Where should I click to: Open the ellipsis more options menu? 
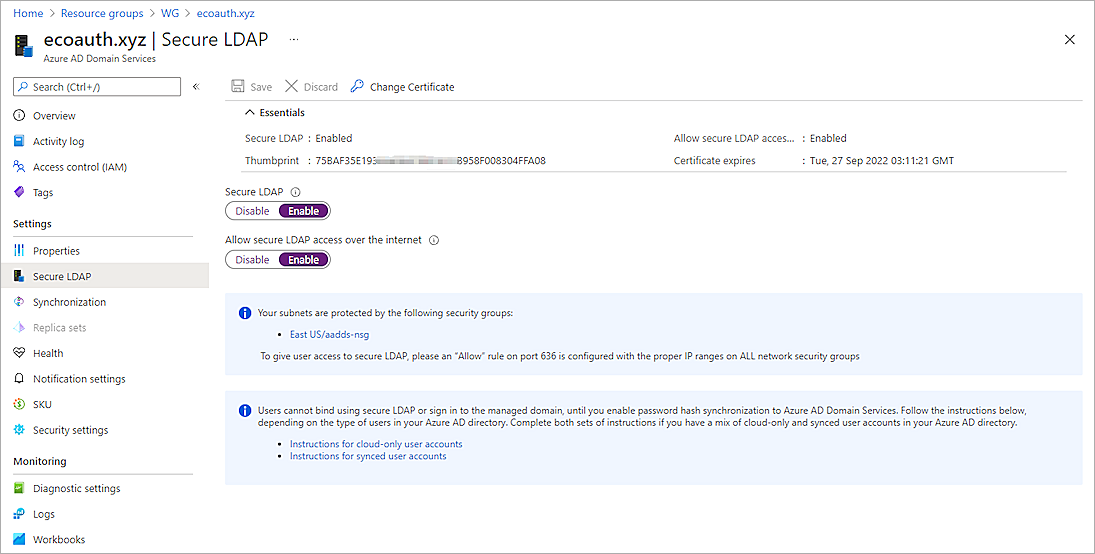click(294, 39)
